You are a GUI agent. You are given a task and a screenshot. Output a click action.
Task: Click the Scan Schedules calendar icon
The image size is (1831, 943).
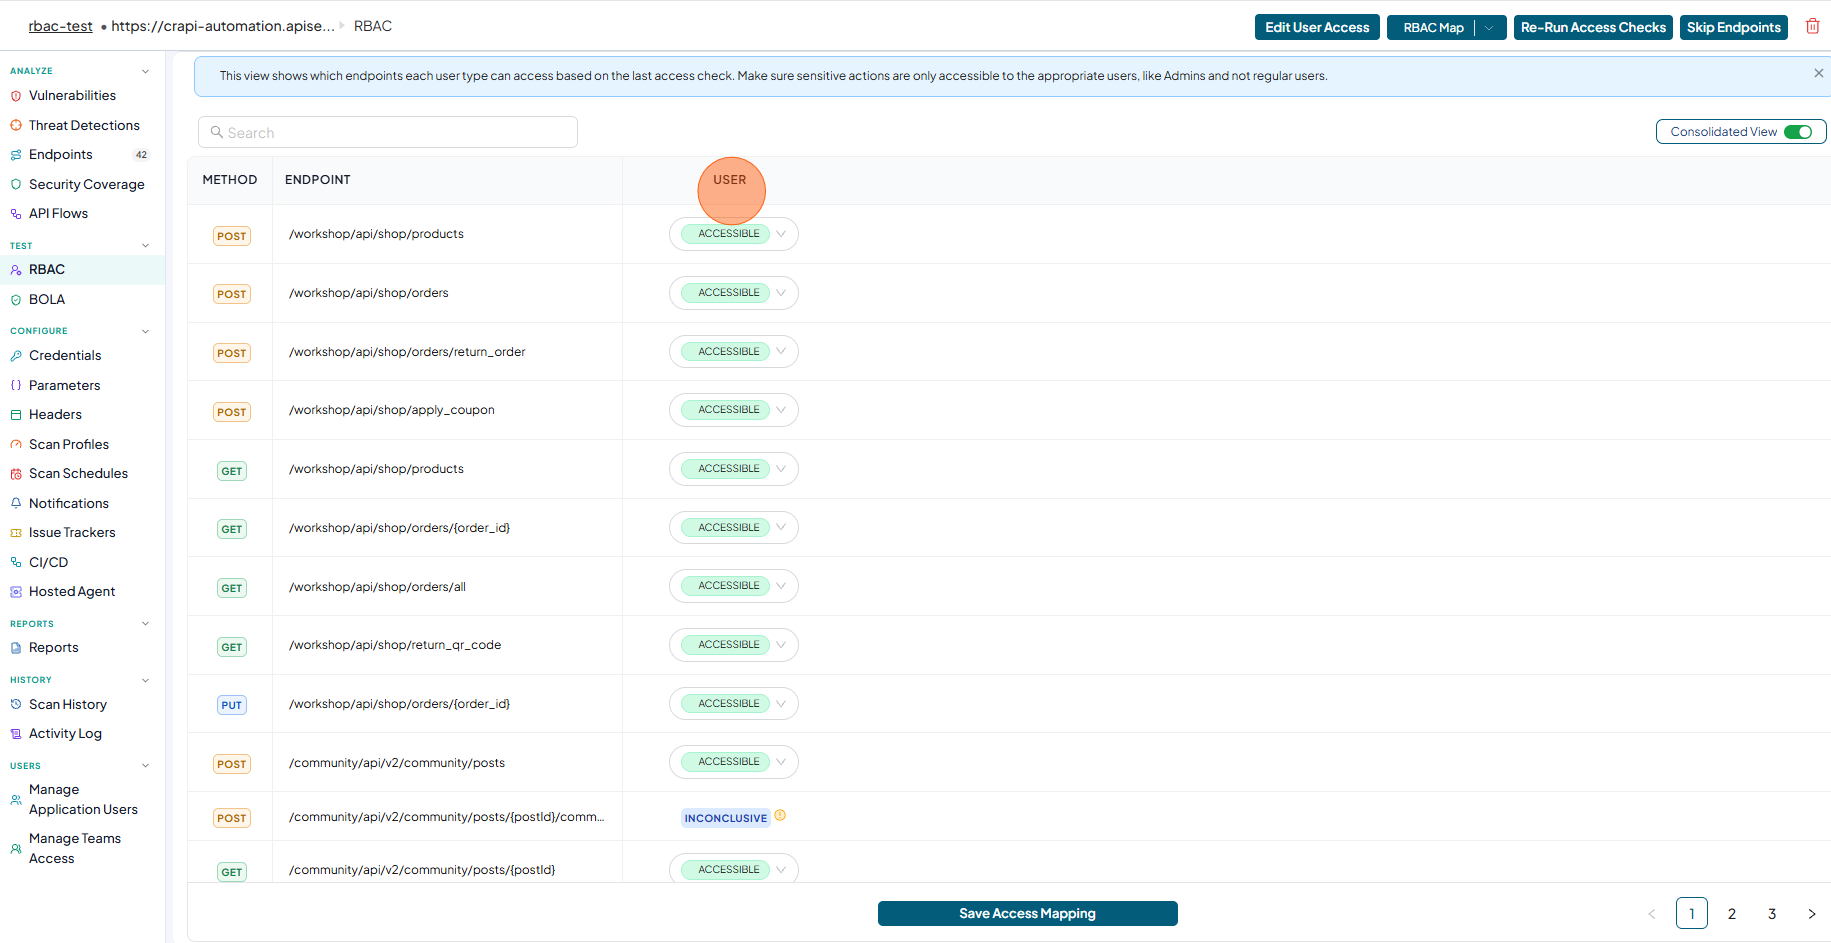pos(16,474)
